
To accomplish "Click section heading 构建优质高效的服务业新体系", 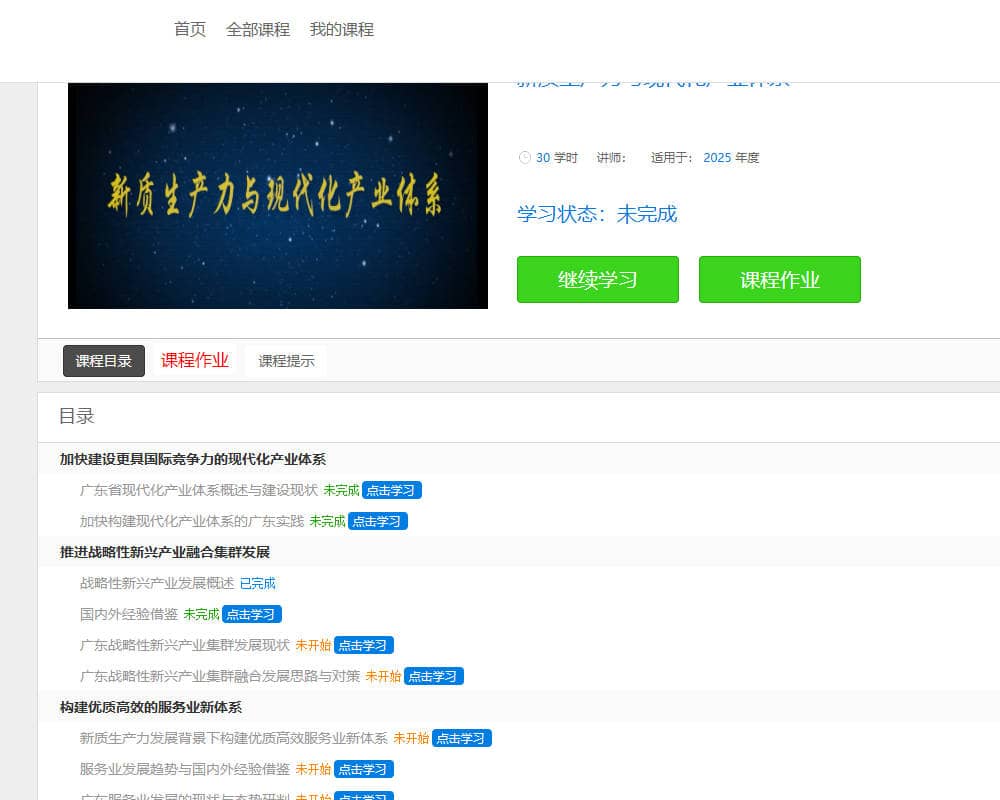I will pyautogui.click(x=151, y=707).
